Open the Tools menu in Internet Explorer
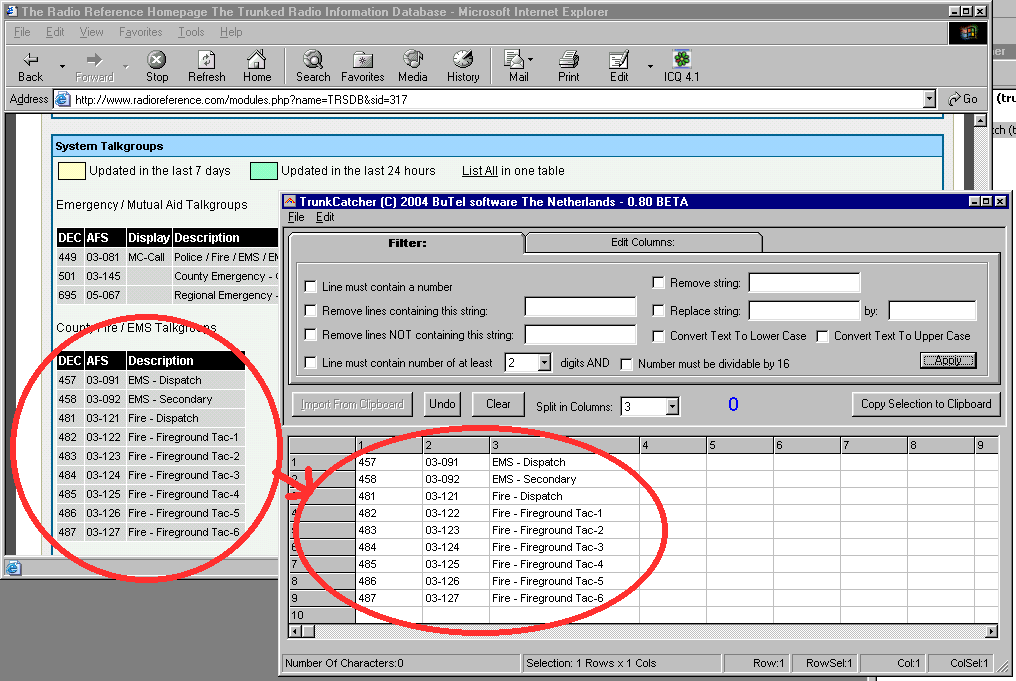Viewport: 1016px width, 681px height. (x=191, y=32)
